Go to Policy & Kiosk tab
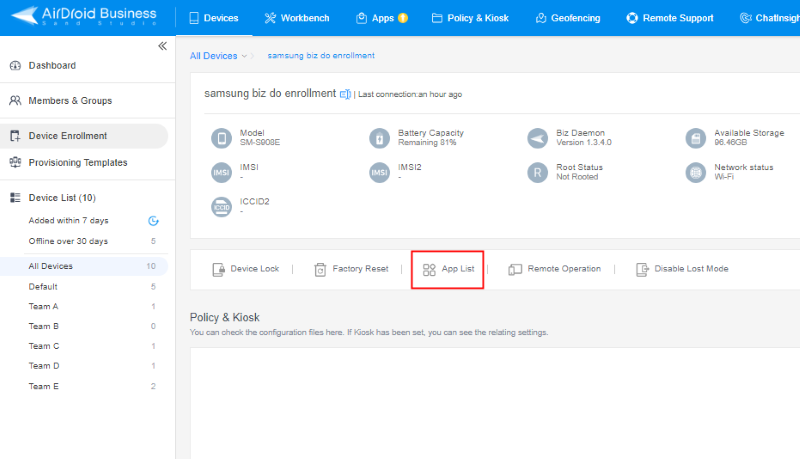The height and width of the screenshot is (459, 800). (x=470, y=18)
